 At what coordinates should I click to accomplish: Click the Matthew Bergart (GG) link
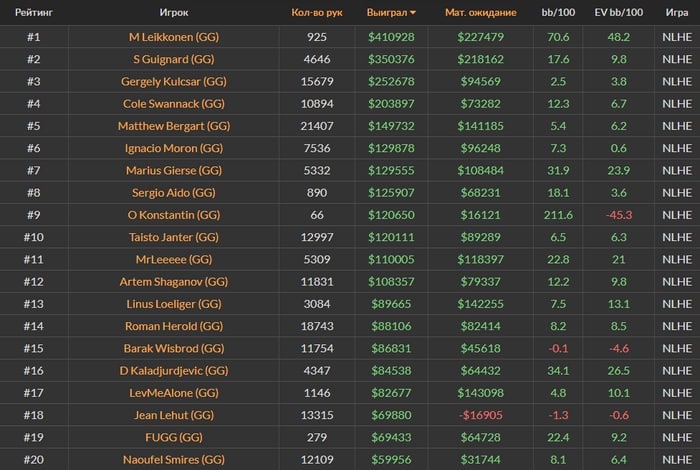point(173,126)
